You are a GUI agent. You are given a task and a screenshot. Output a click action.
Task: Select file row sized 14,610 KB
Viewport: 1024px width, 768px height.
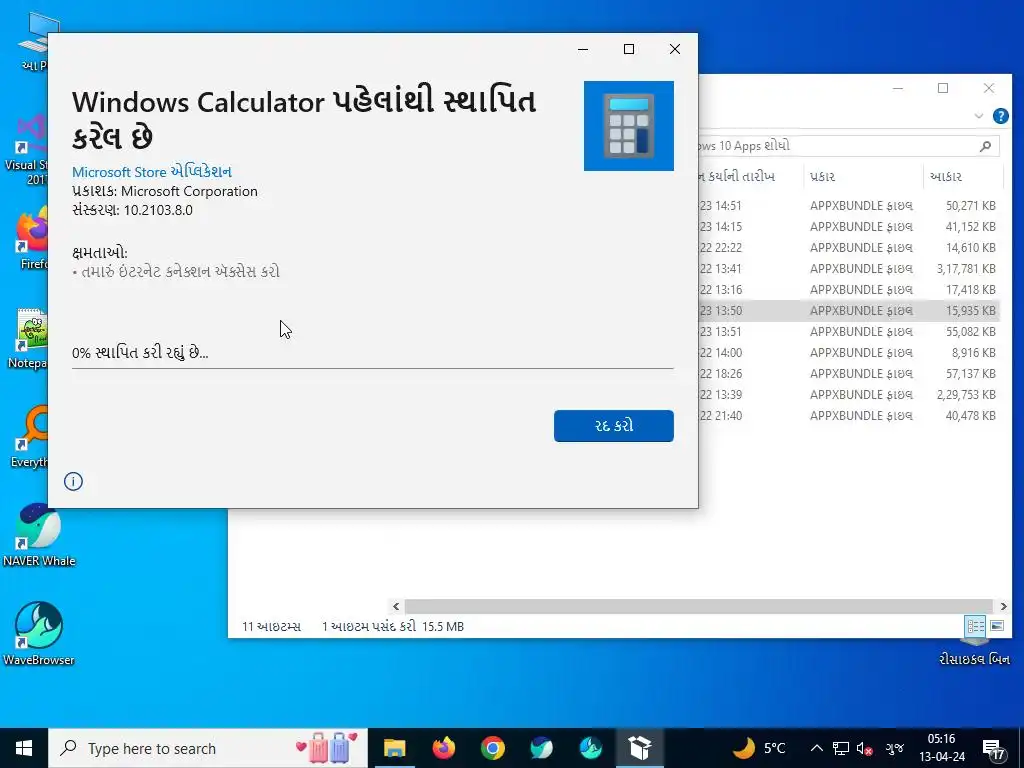point(849,248)
